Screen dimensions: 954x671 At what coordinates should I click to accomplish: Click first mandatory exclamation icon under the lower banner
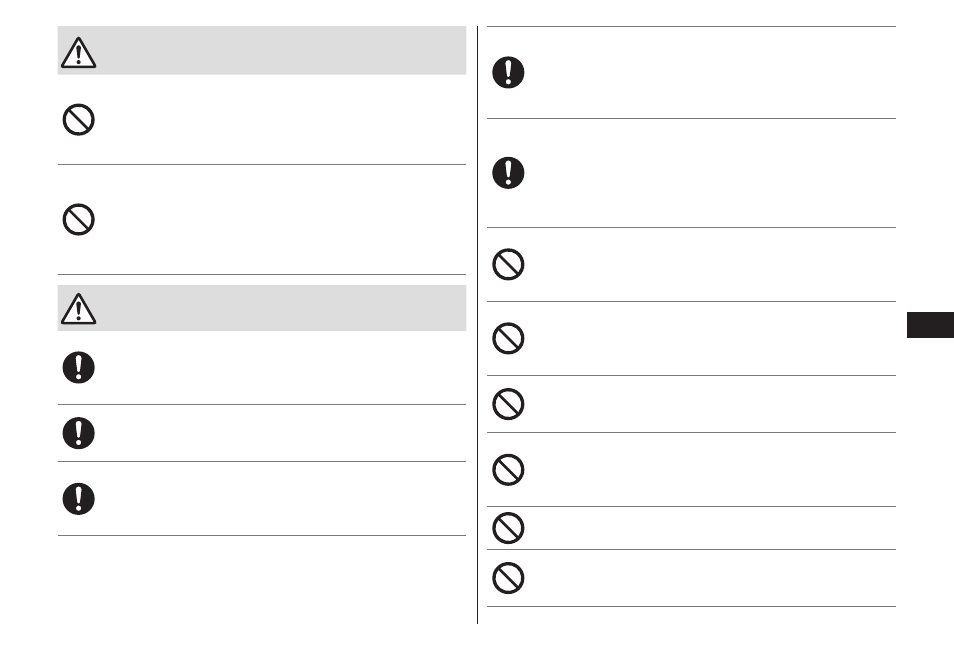pos(78,367)
